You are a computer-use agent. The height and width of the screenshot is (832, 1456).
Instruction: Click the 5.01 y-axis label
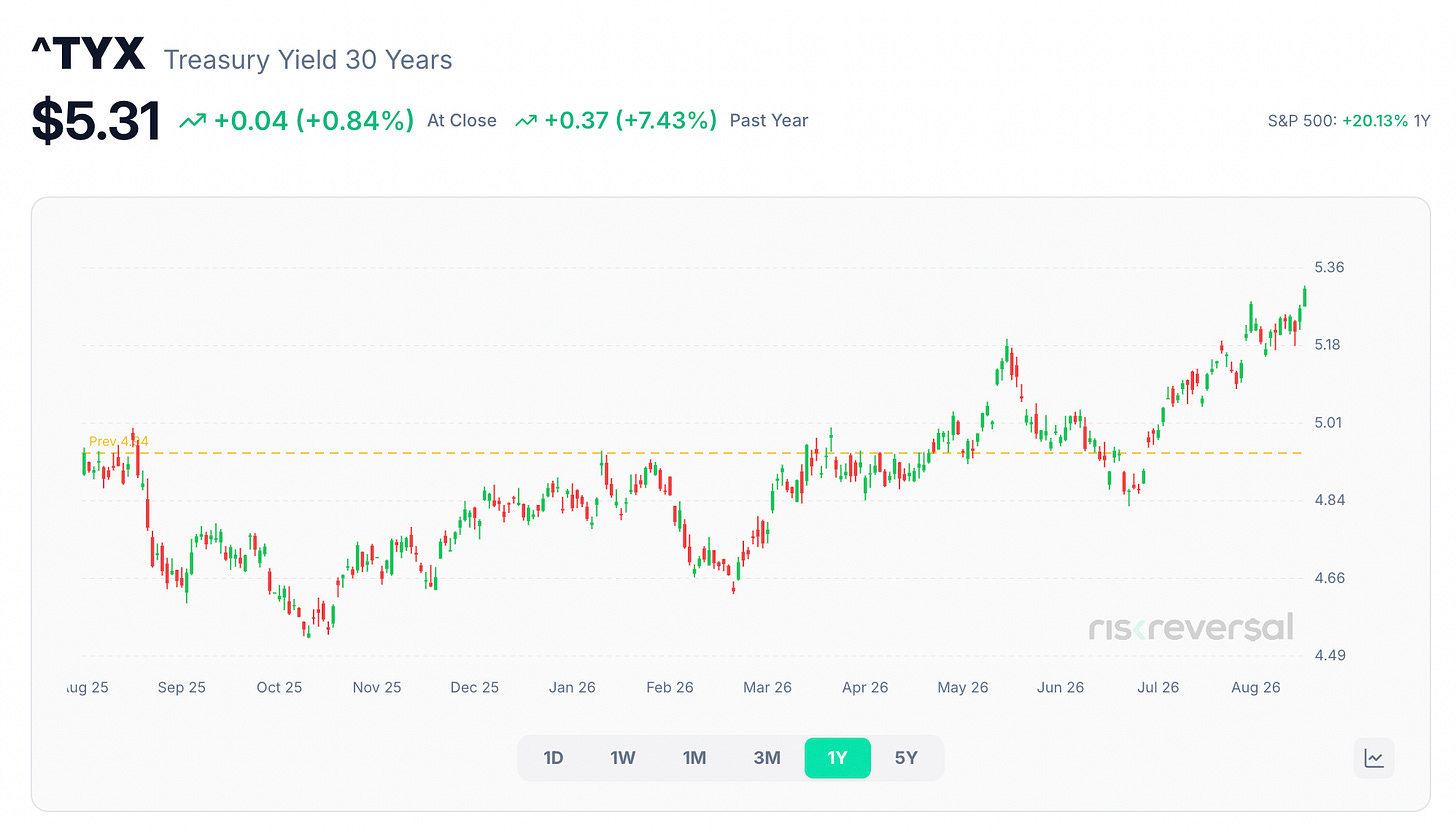(x=1330, y=422)
